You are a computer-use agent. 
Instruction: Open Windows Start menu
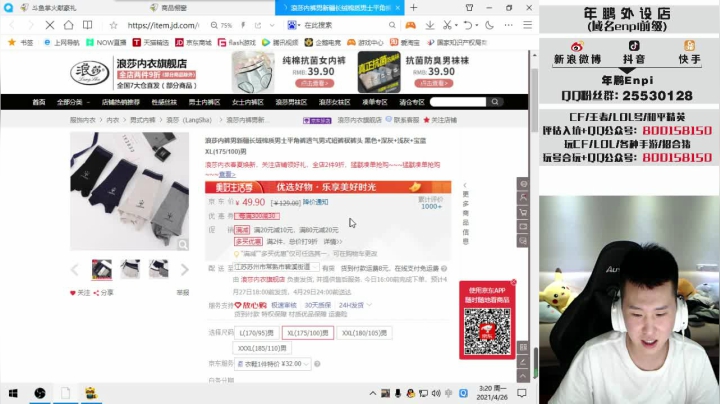coord(13,393)
